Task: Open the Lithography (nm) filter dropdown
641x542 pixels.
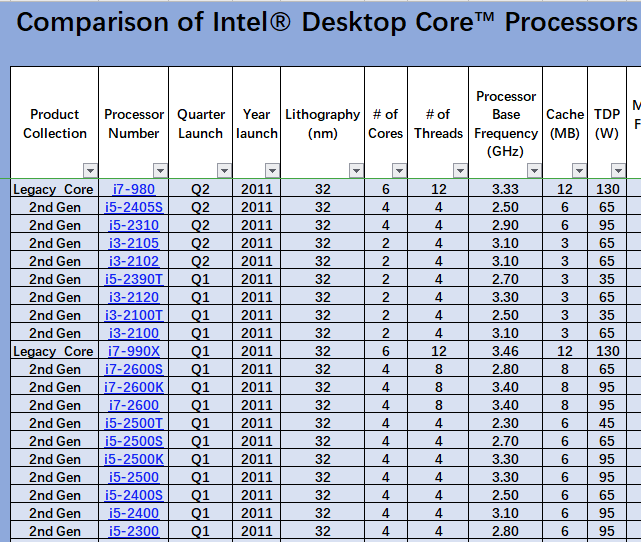Action: (356, 170)
